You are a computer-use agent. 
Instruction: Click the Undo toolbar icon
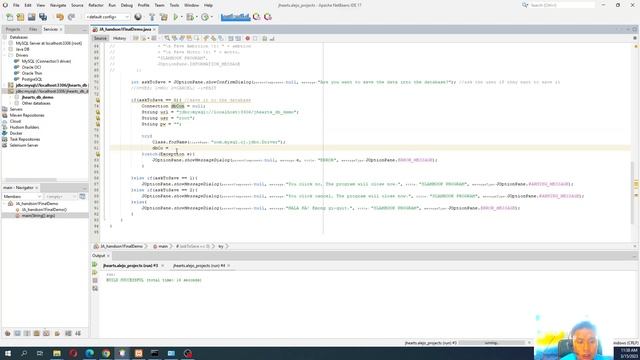pos(60,17)
